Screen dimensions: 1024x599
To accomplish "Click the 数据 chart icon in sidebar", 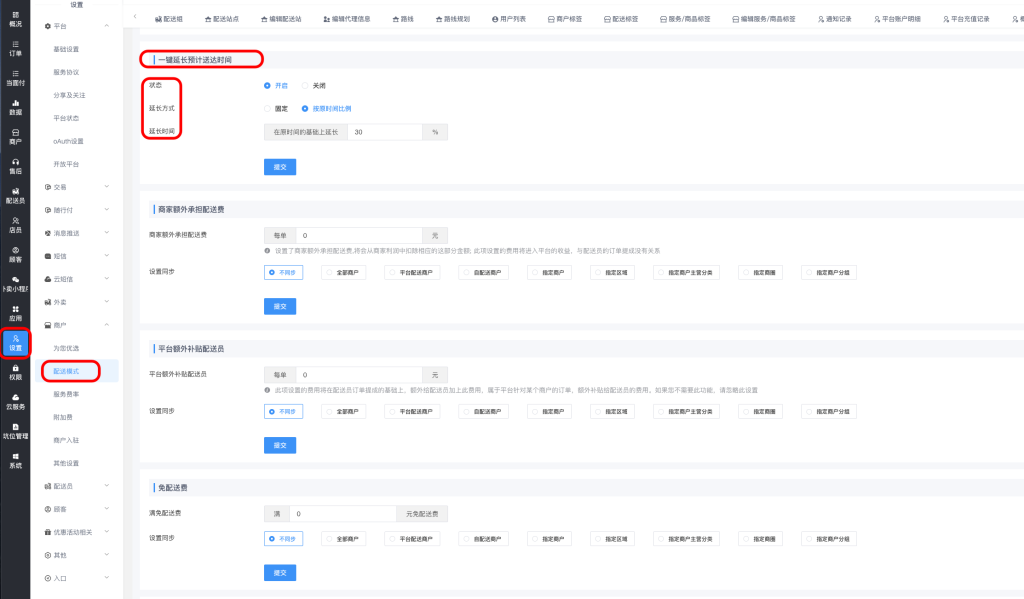I will click(15, 106).
